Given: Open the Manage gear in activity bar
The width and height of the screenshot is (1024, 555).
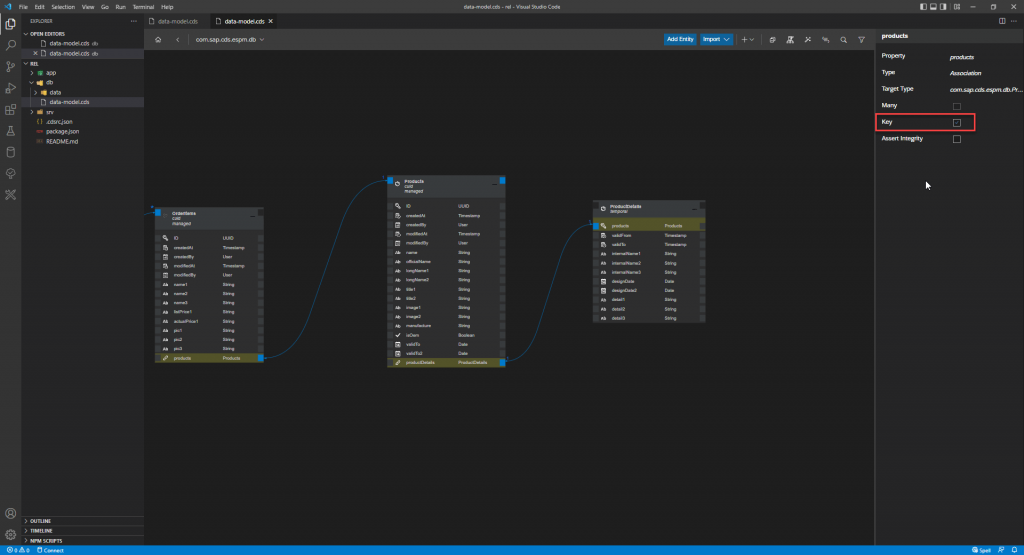Looking at the screenshot, I should tap(10, 535).
